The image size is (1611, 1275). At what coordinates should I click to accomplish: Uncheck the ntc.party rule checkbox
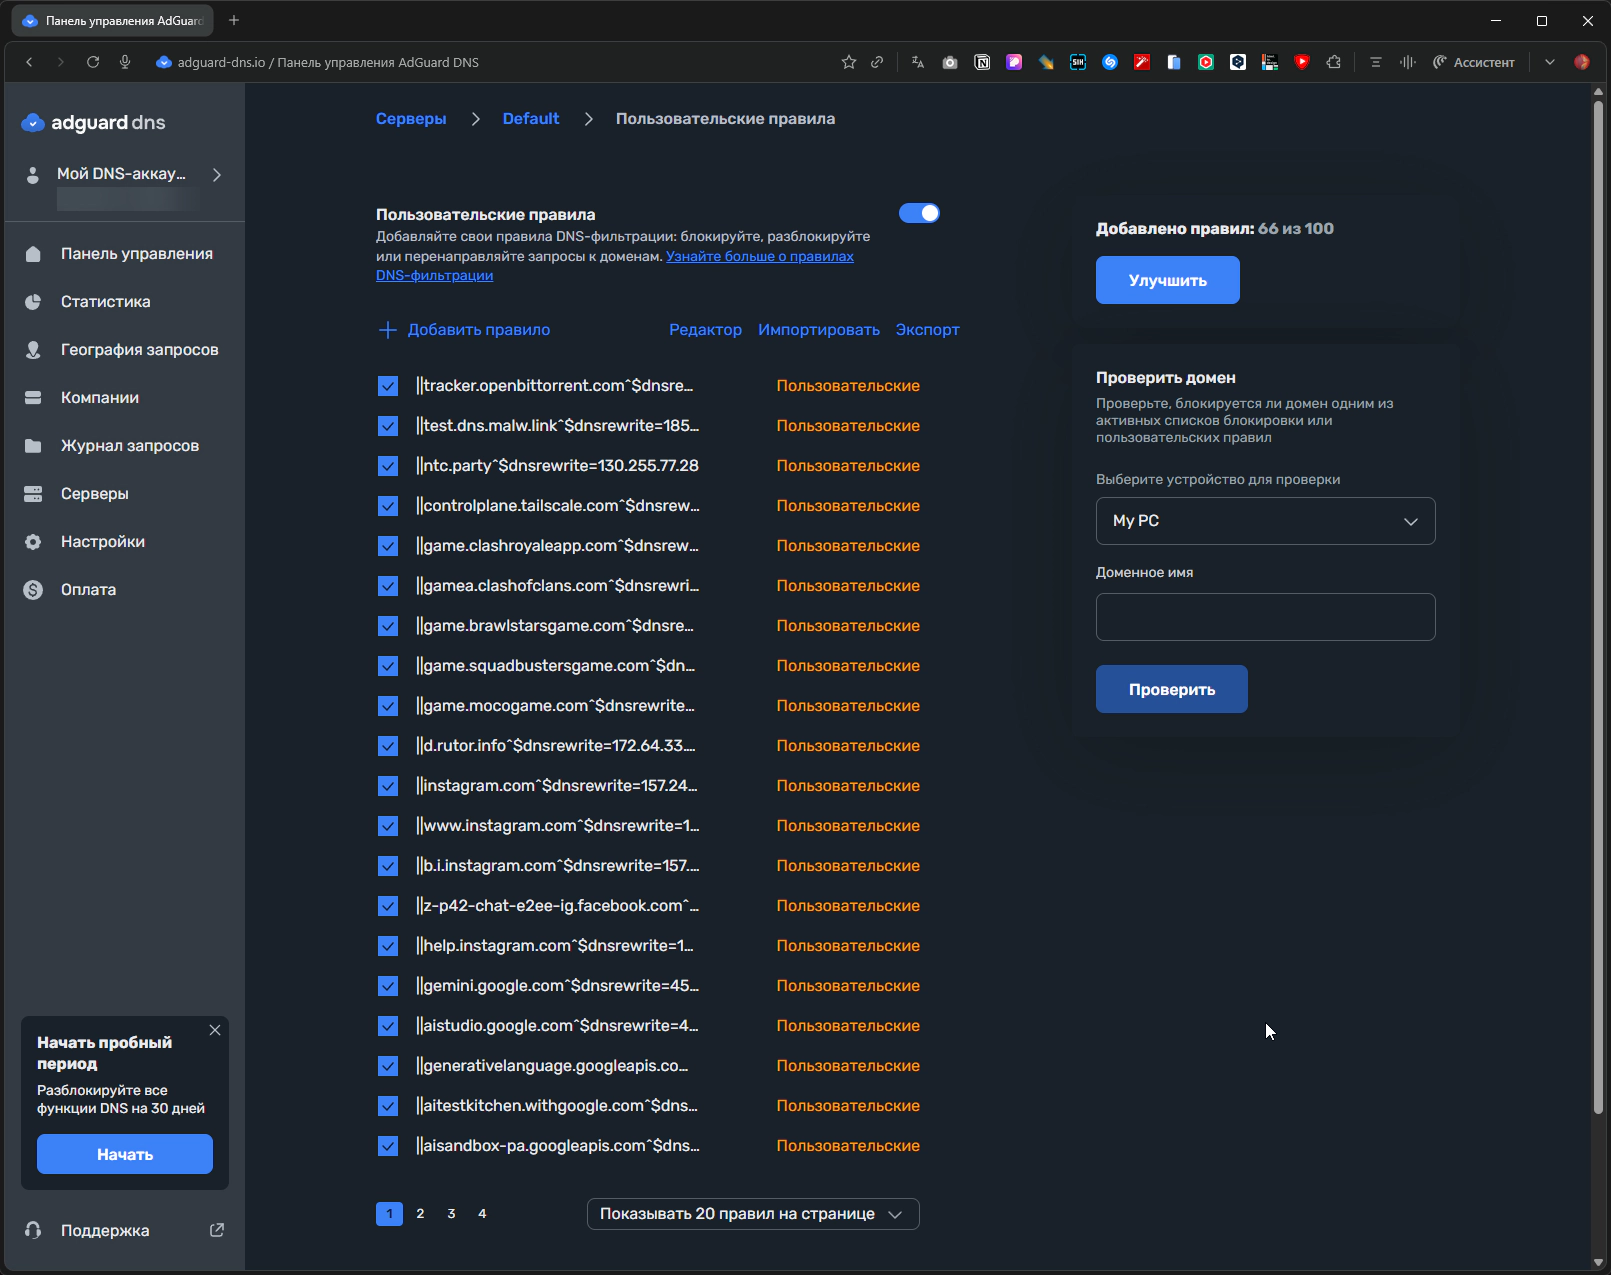coord(388,466)
